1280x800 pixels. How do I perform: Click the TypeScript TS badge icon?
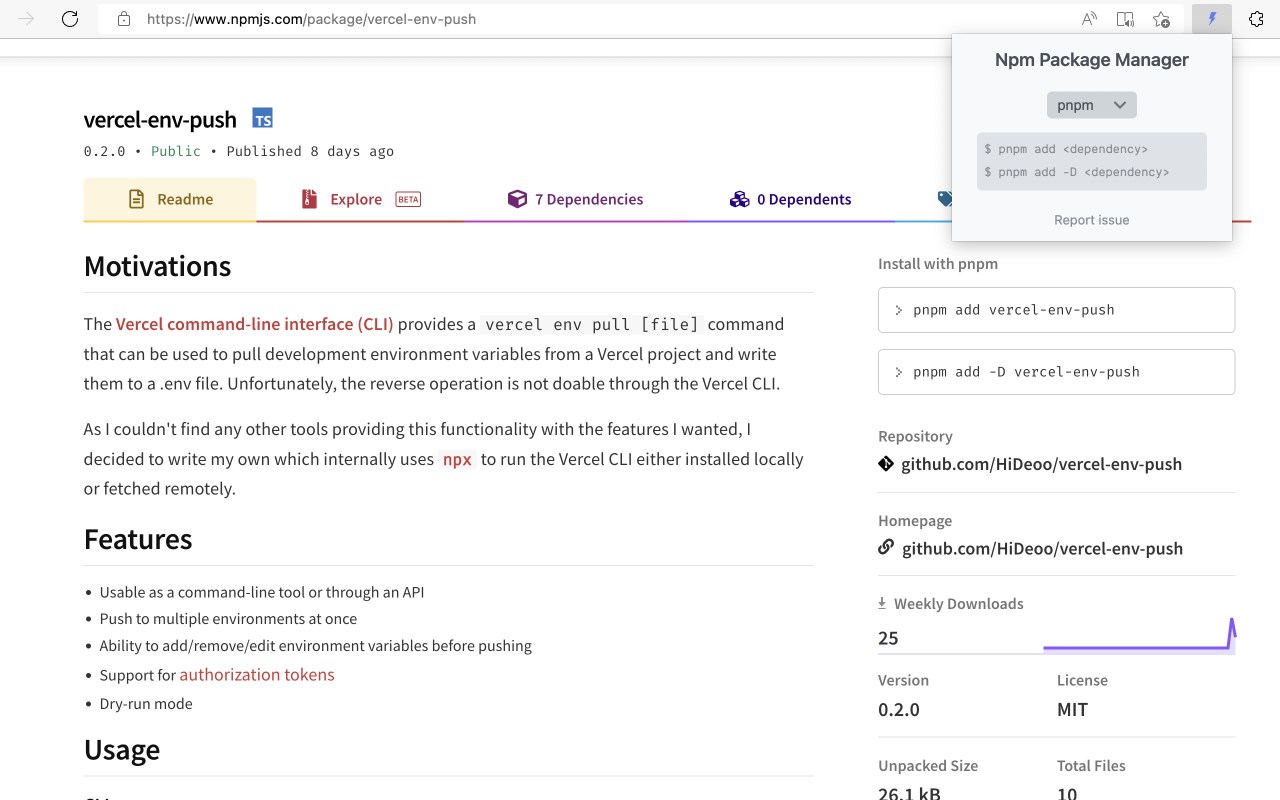click(262, 119)
